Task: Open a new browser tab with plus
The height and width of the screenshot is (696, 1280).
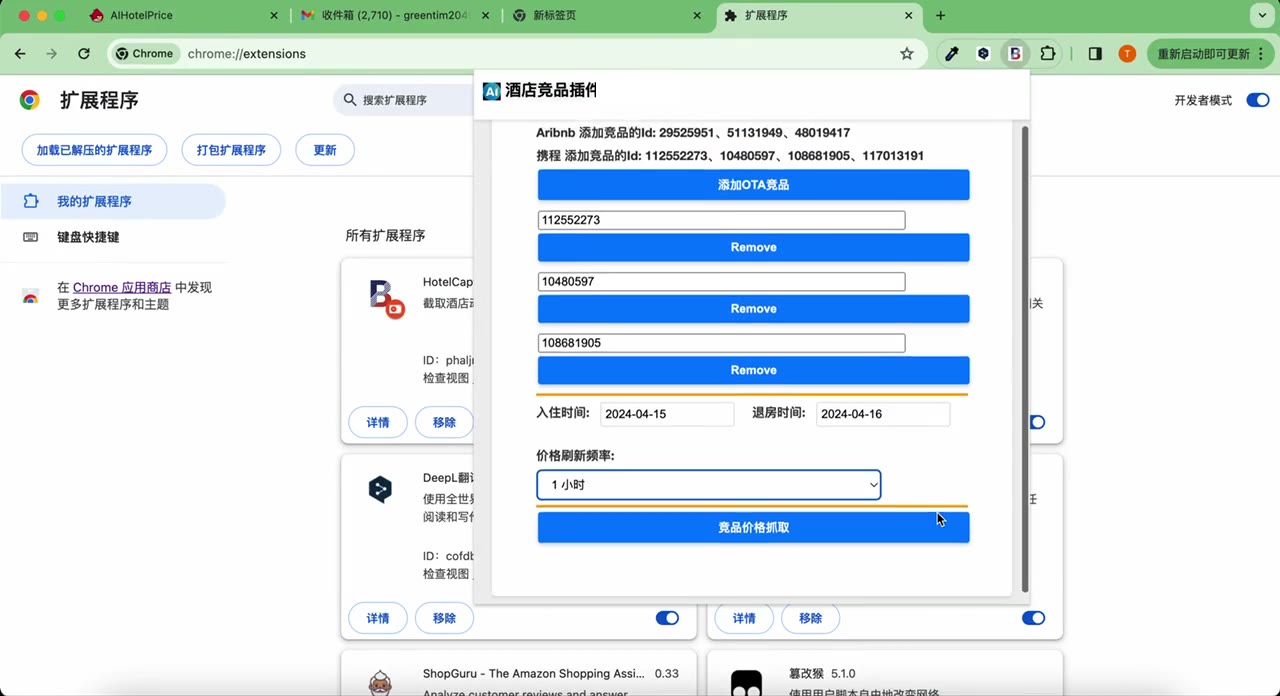Action: click(940, 16)
